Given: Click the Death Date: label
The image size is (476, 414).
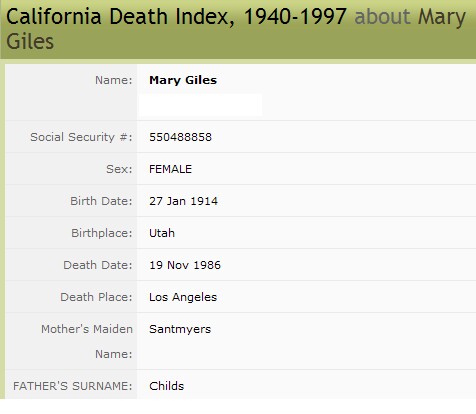Looking at the screenshot, I should pyautogui.click(x=98, y=265).
